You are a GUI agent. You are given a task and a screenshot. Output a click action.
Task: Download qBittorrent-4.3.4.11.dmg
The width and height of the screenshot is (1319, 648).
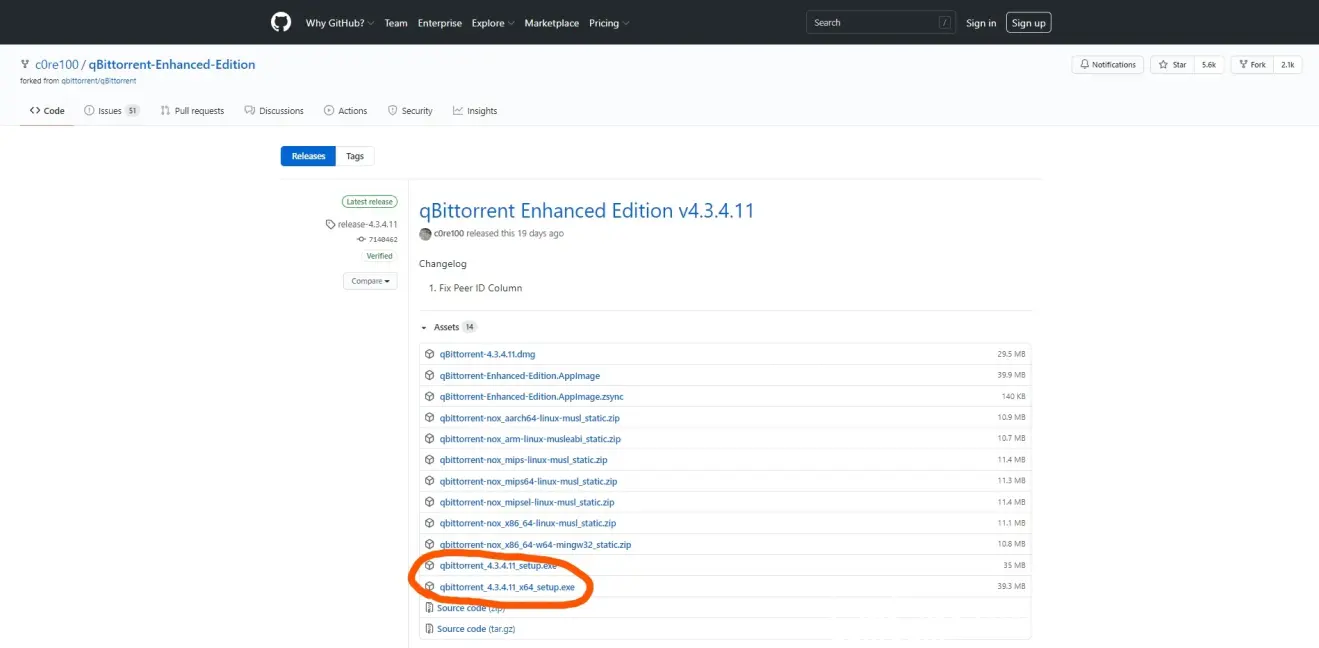(x=487, y=354)
